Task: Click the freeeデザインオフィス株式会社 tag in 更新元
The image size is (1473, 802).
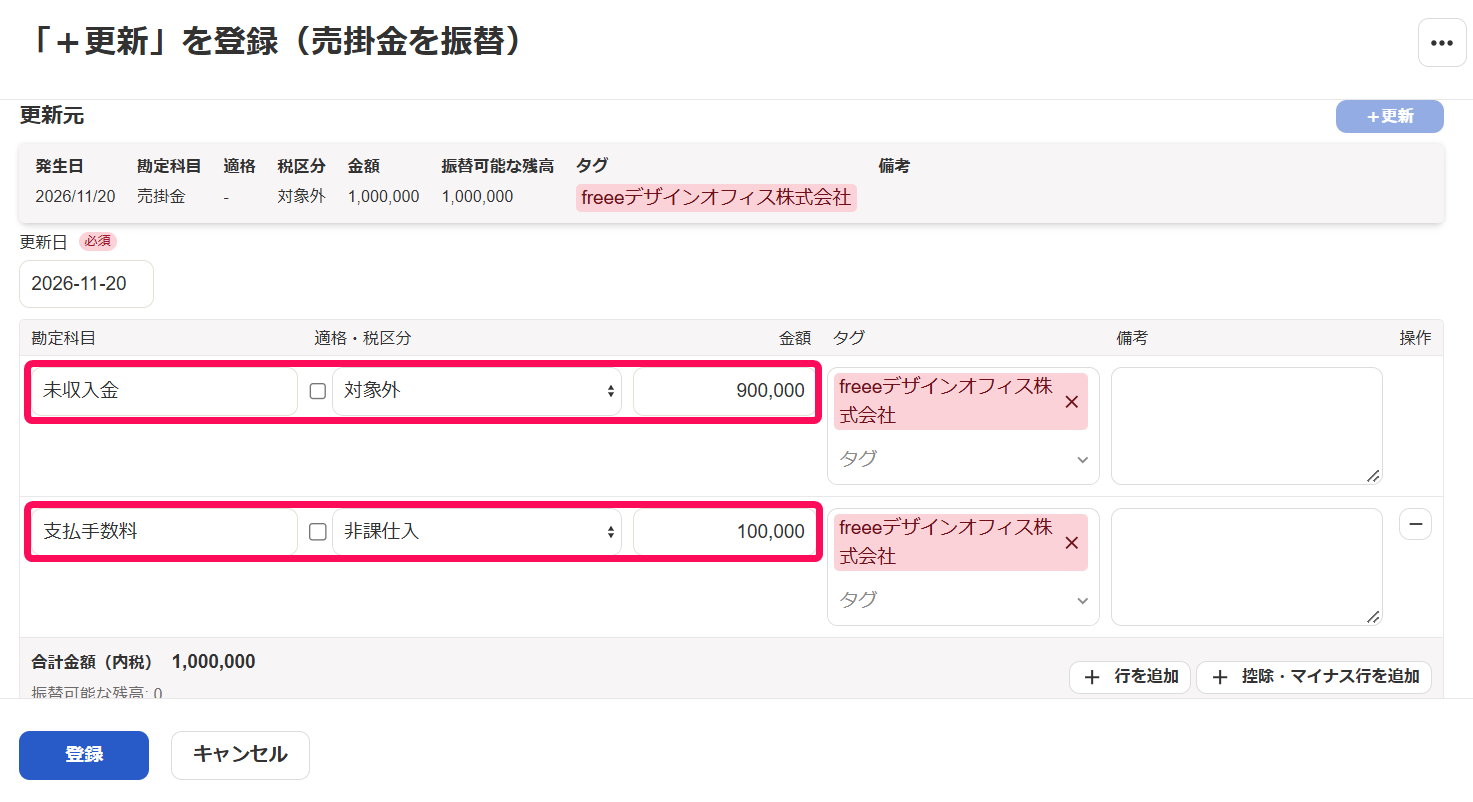Action: (x=716, y=198)
